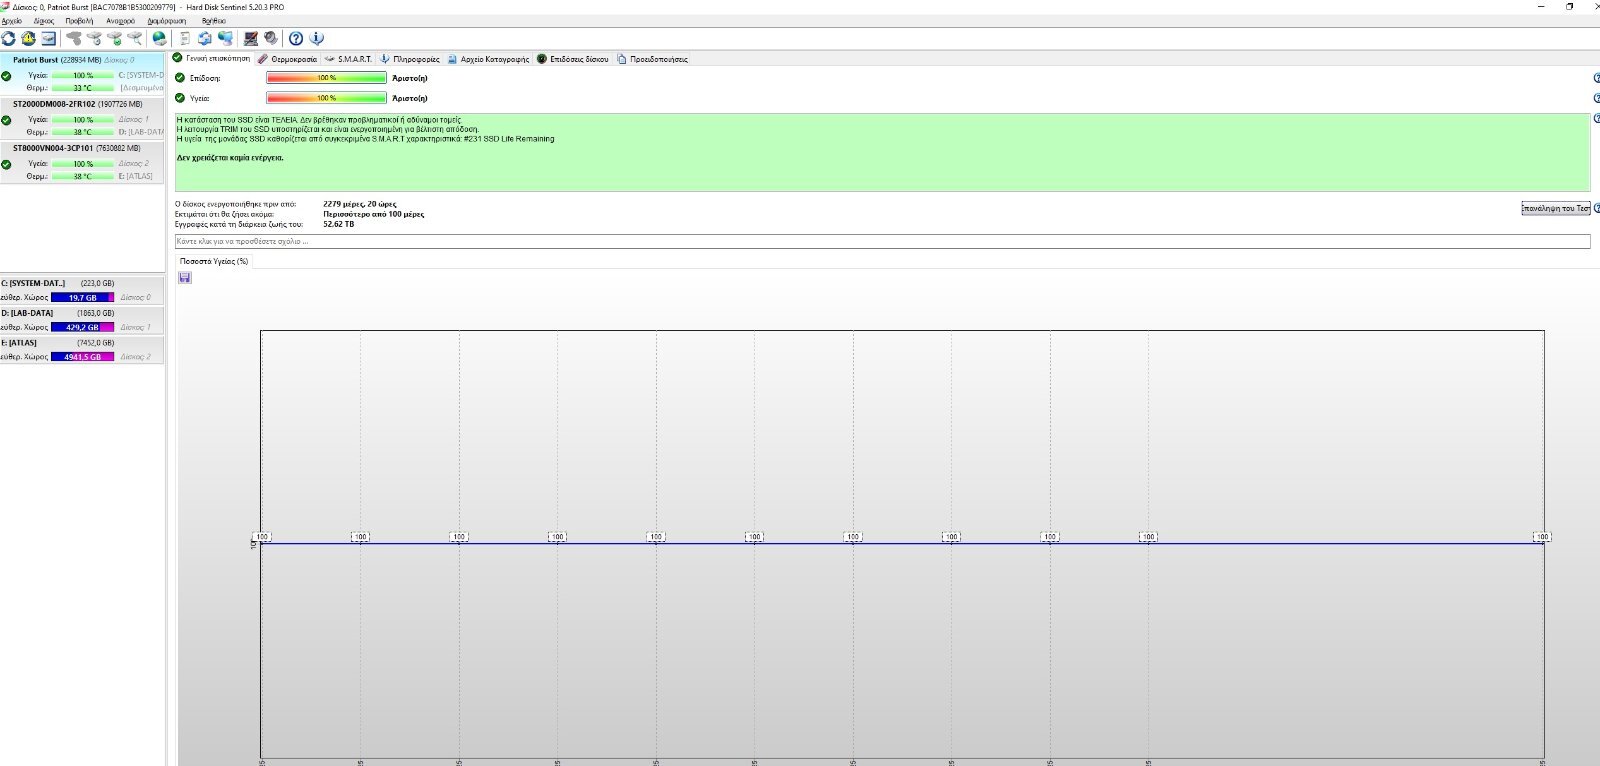1600x766 pixels.
Task: Click the Επανάληψη του Τεστ button
Action: point(1555,208)
